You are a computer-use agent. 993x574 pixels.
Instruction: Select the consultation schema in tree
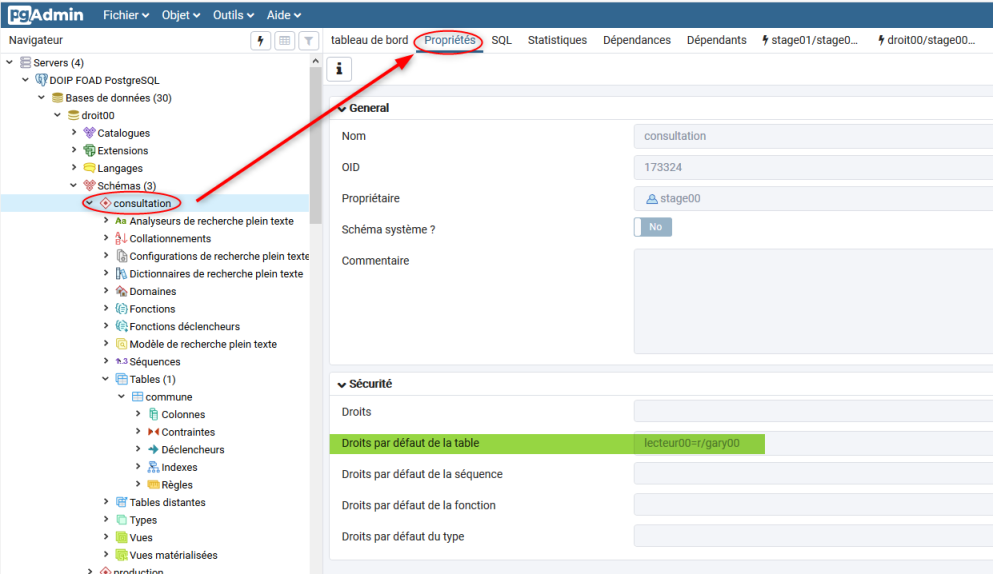click(x=141, y=203)
